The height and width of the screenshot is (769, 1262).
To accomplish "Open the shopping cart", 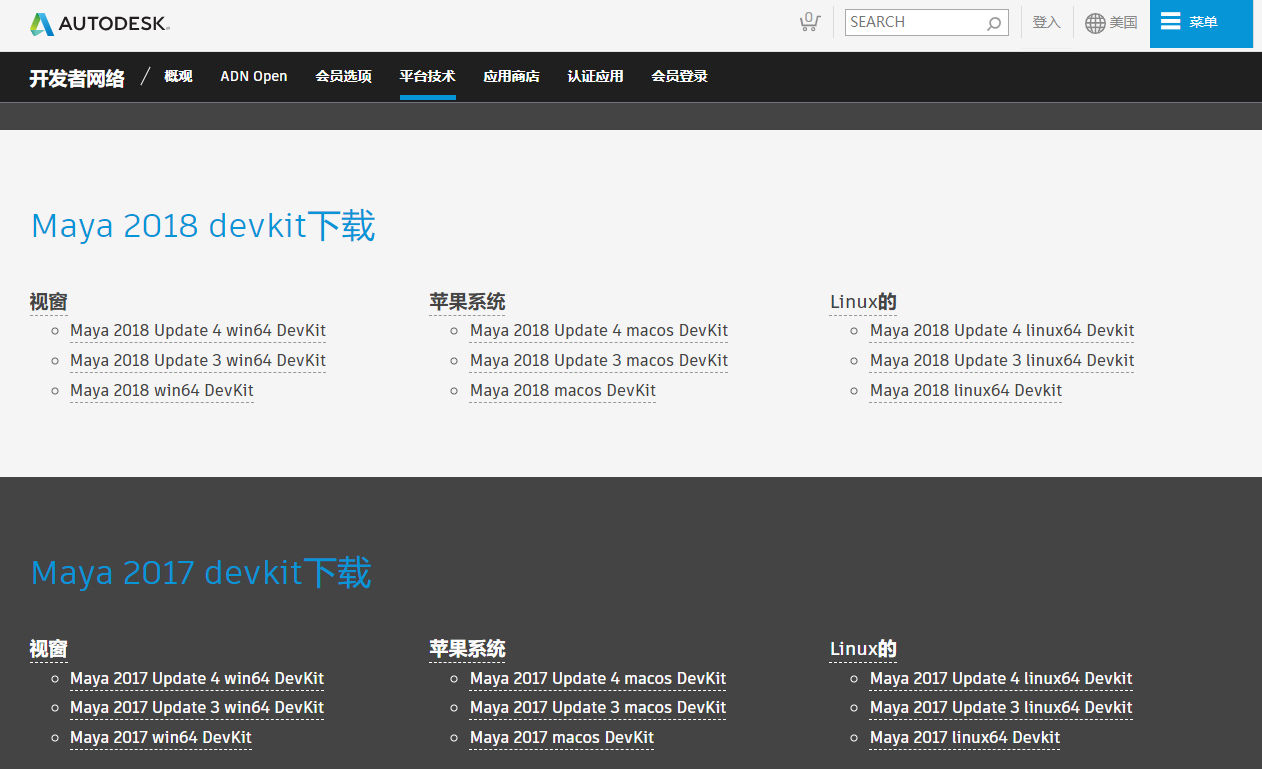I will (x=809, y=22).
